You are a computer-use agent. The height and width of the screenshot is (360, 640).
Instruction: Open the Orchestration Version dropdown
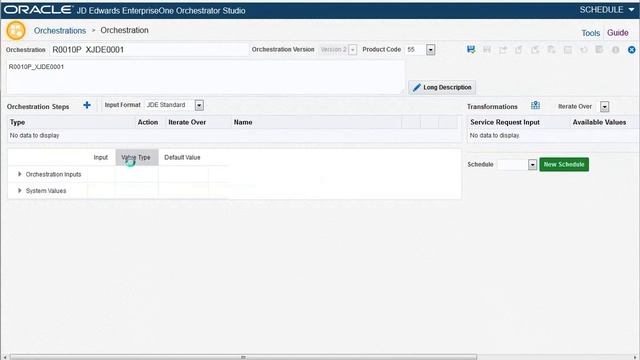(353, 50)
